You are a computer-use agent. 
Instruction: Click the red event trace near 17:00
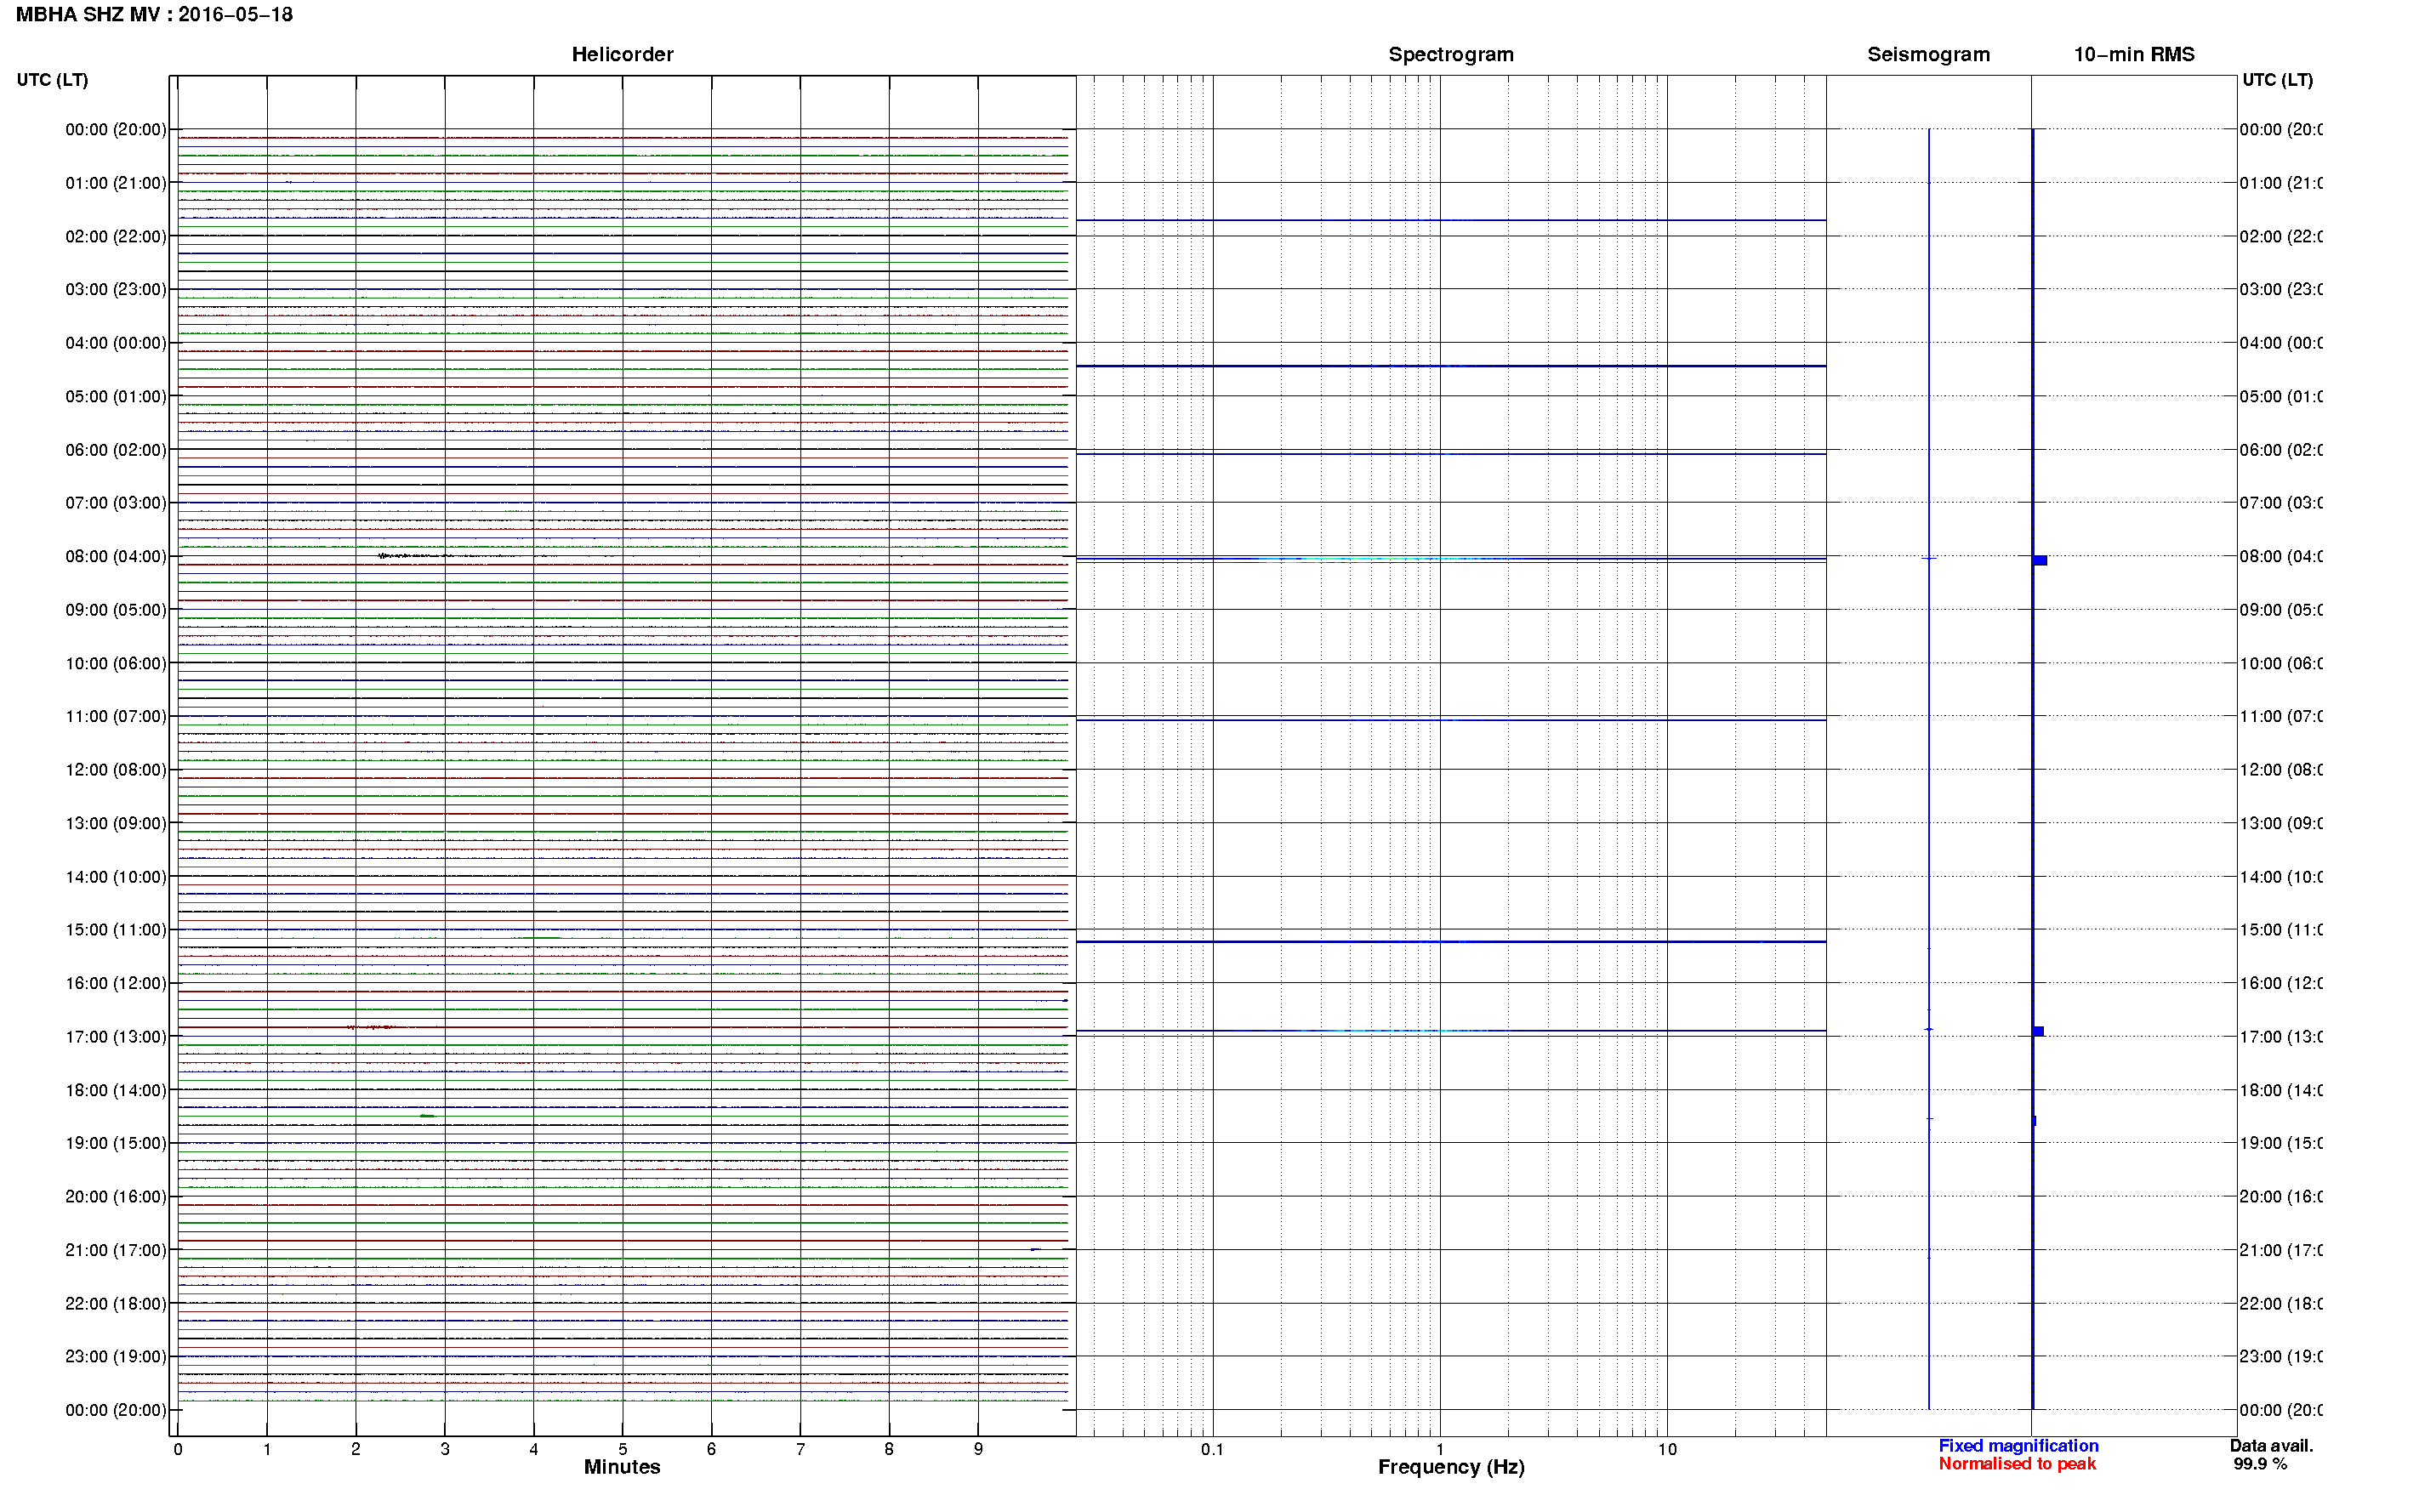point(371,1028)
